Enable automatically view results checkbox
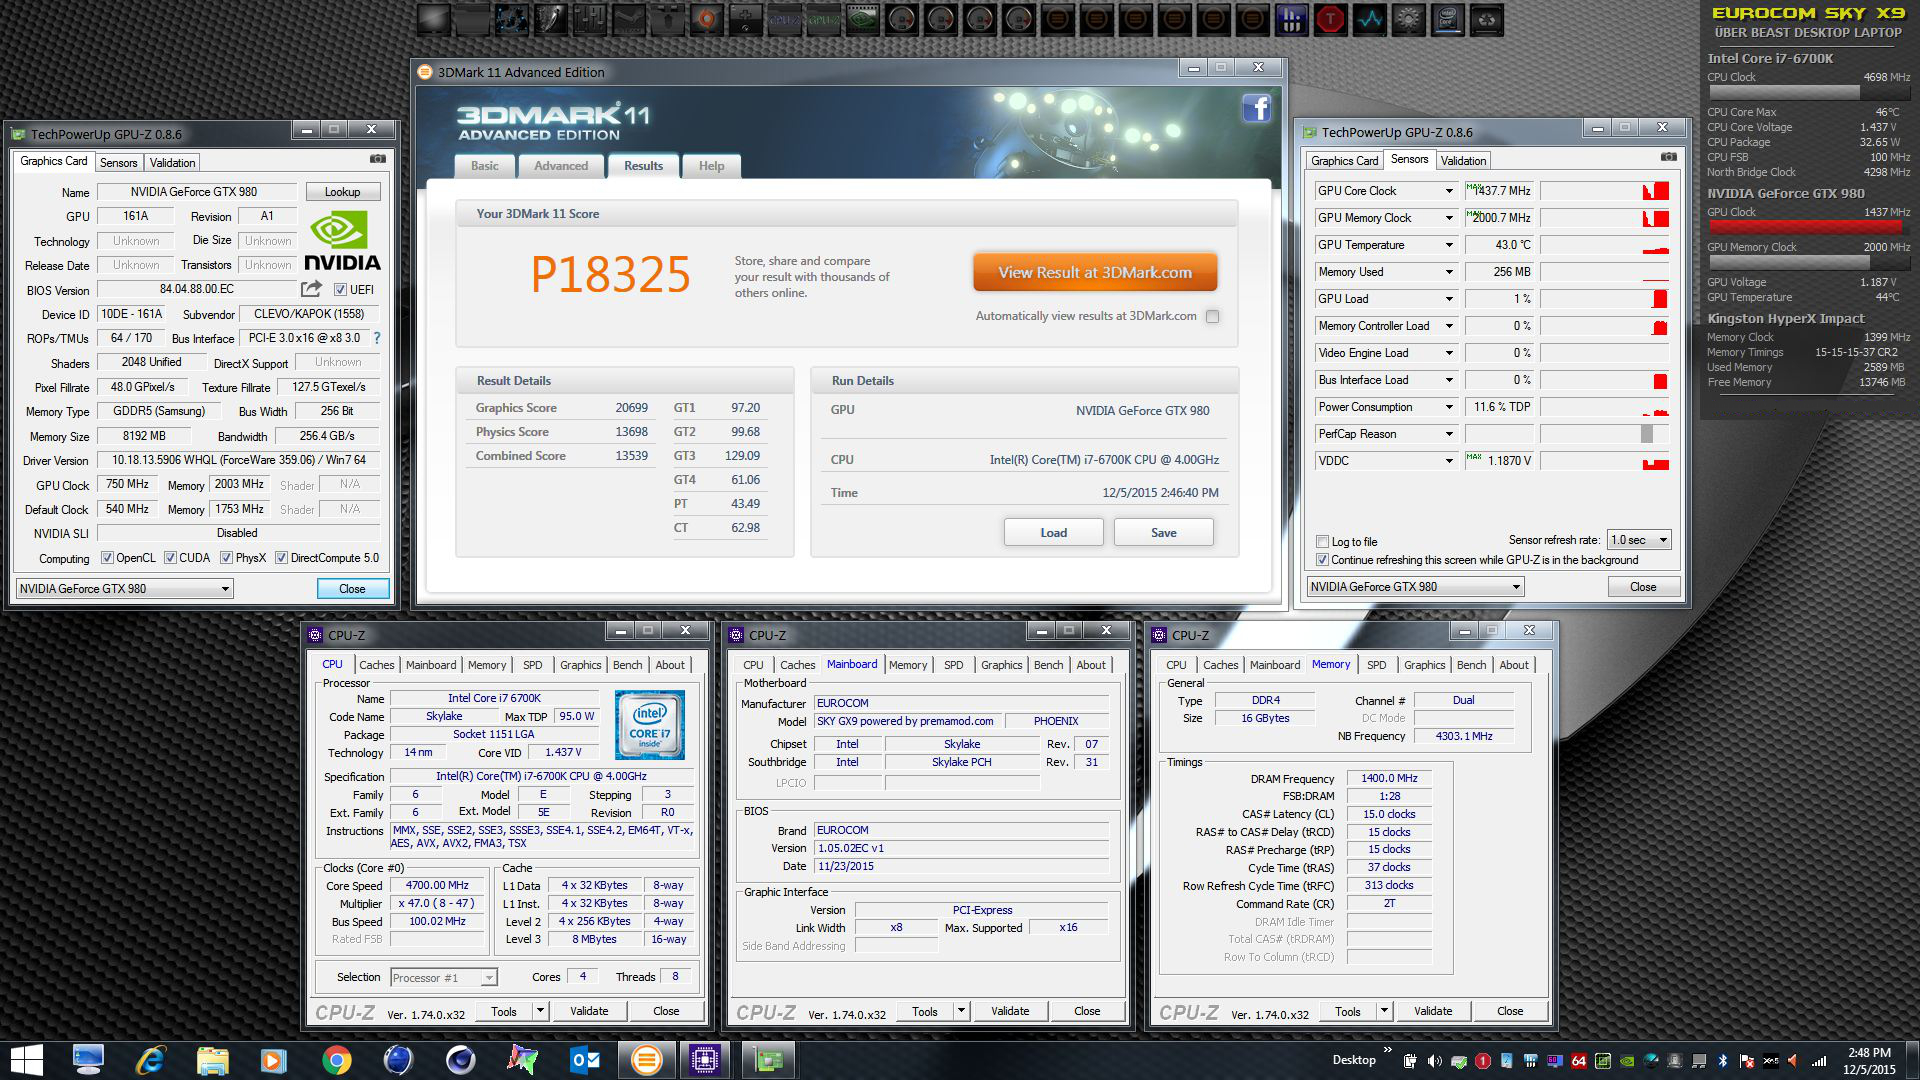1920x1080 pixels. click(x=1212, y=316)
